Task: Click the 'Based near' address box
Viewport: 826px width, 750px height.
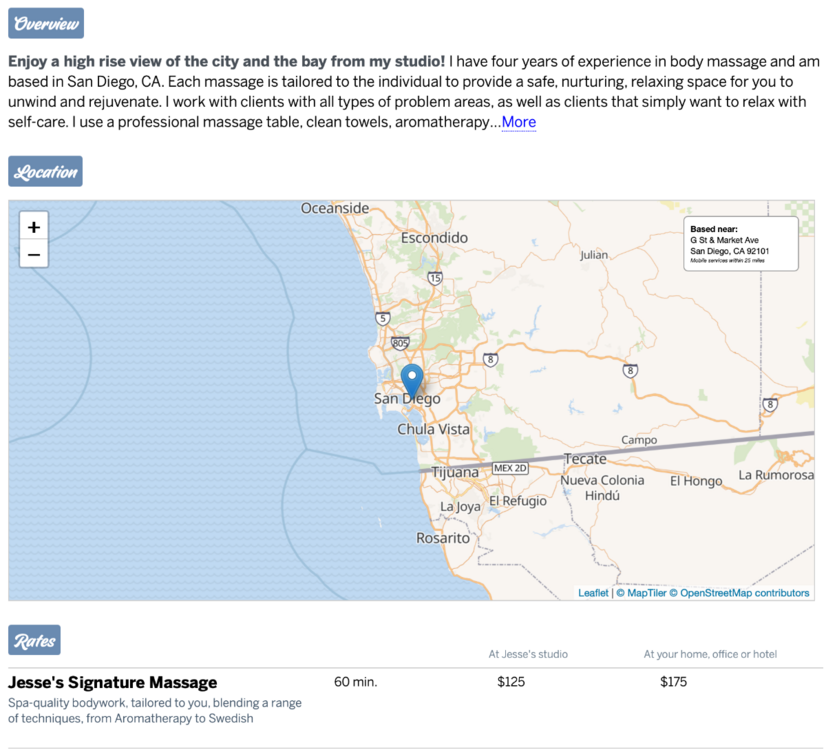Action: [740, 243]
